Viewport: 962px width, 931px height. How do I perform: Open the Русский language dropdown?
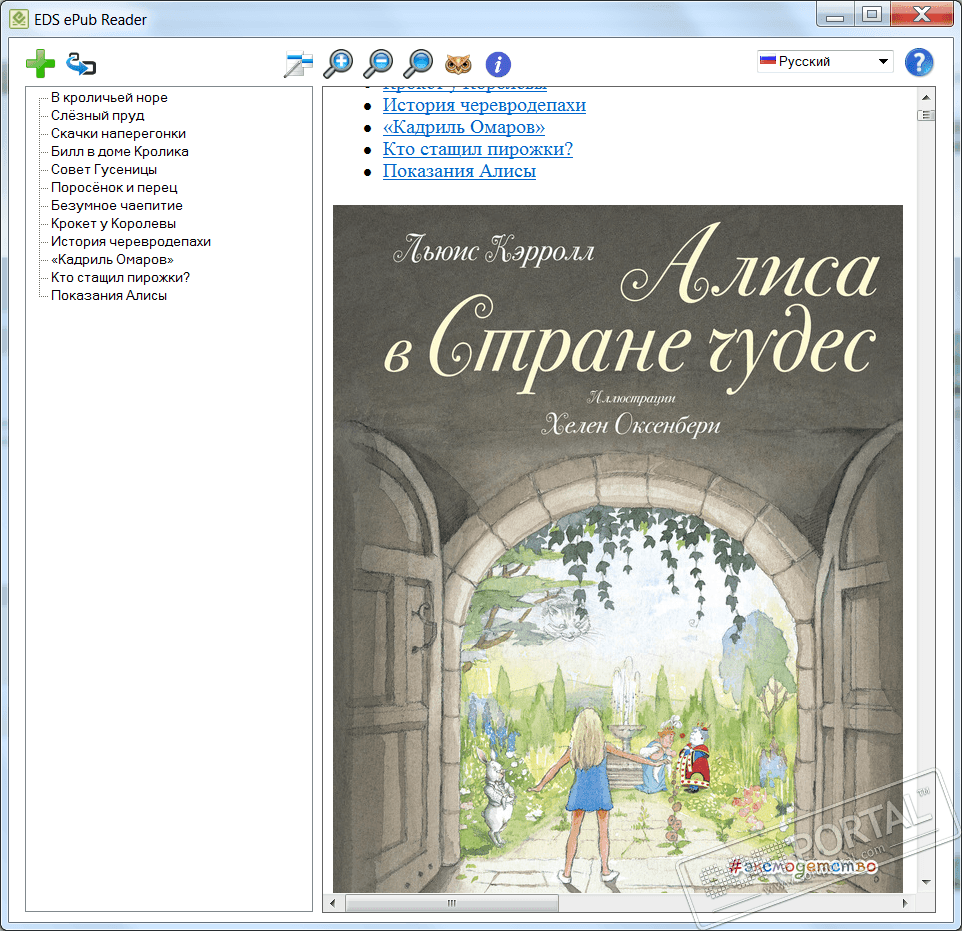pos(825,62)
